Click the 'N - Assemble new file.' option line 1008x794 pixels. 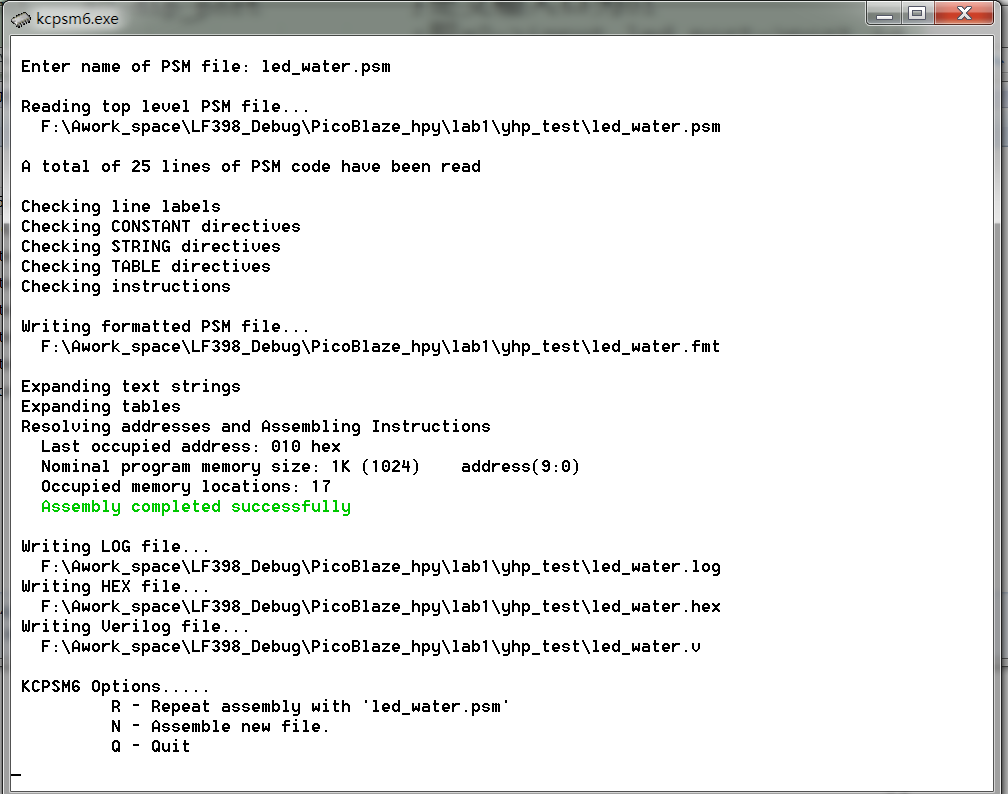(x=220, y=726)
